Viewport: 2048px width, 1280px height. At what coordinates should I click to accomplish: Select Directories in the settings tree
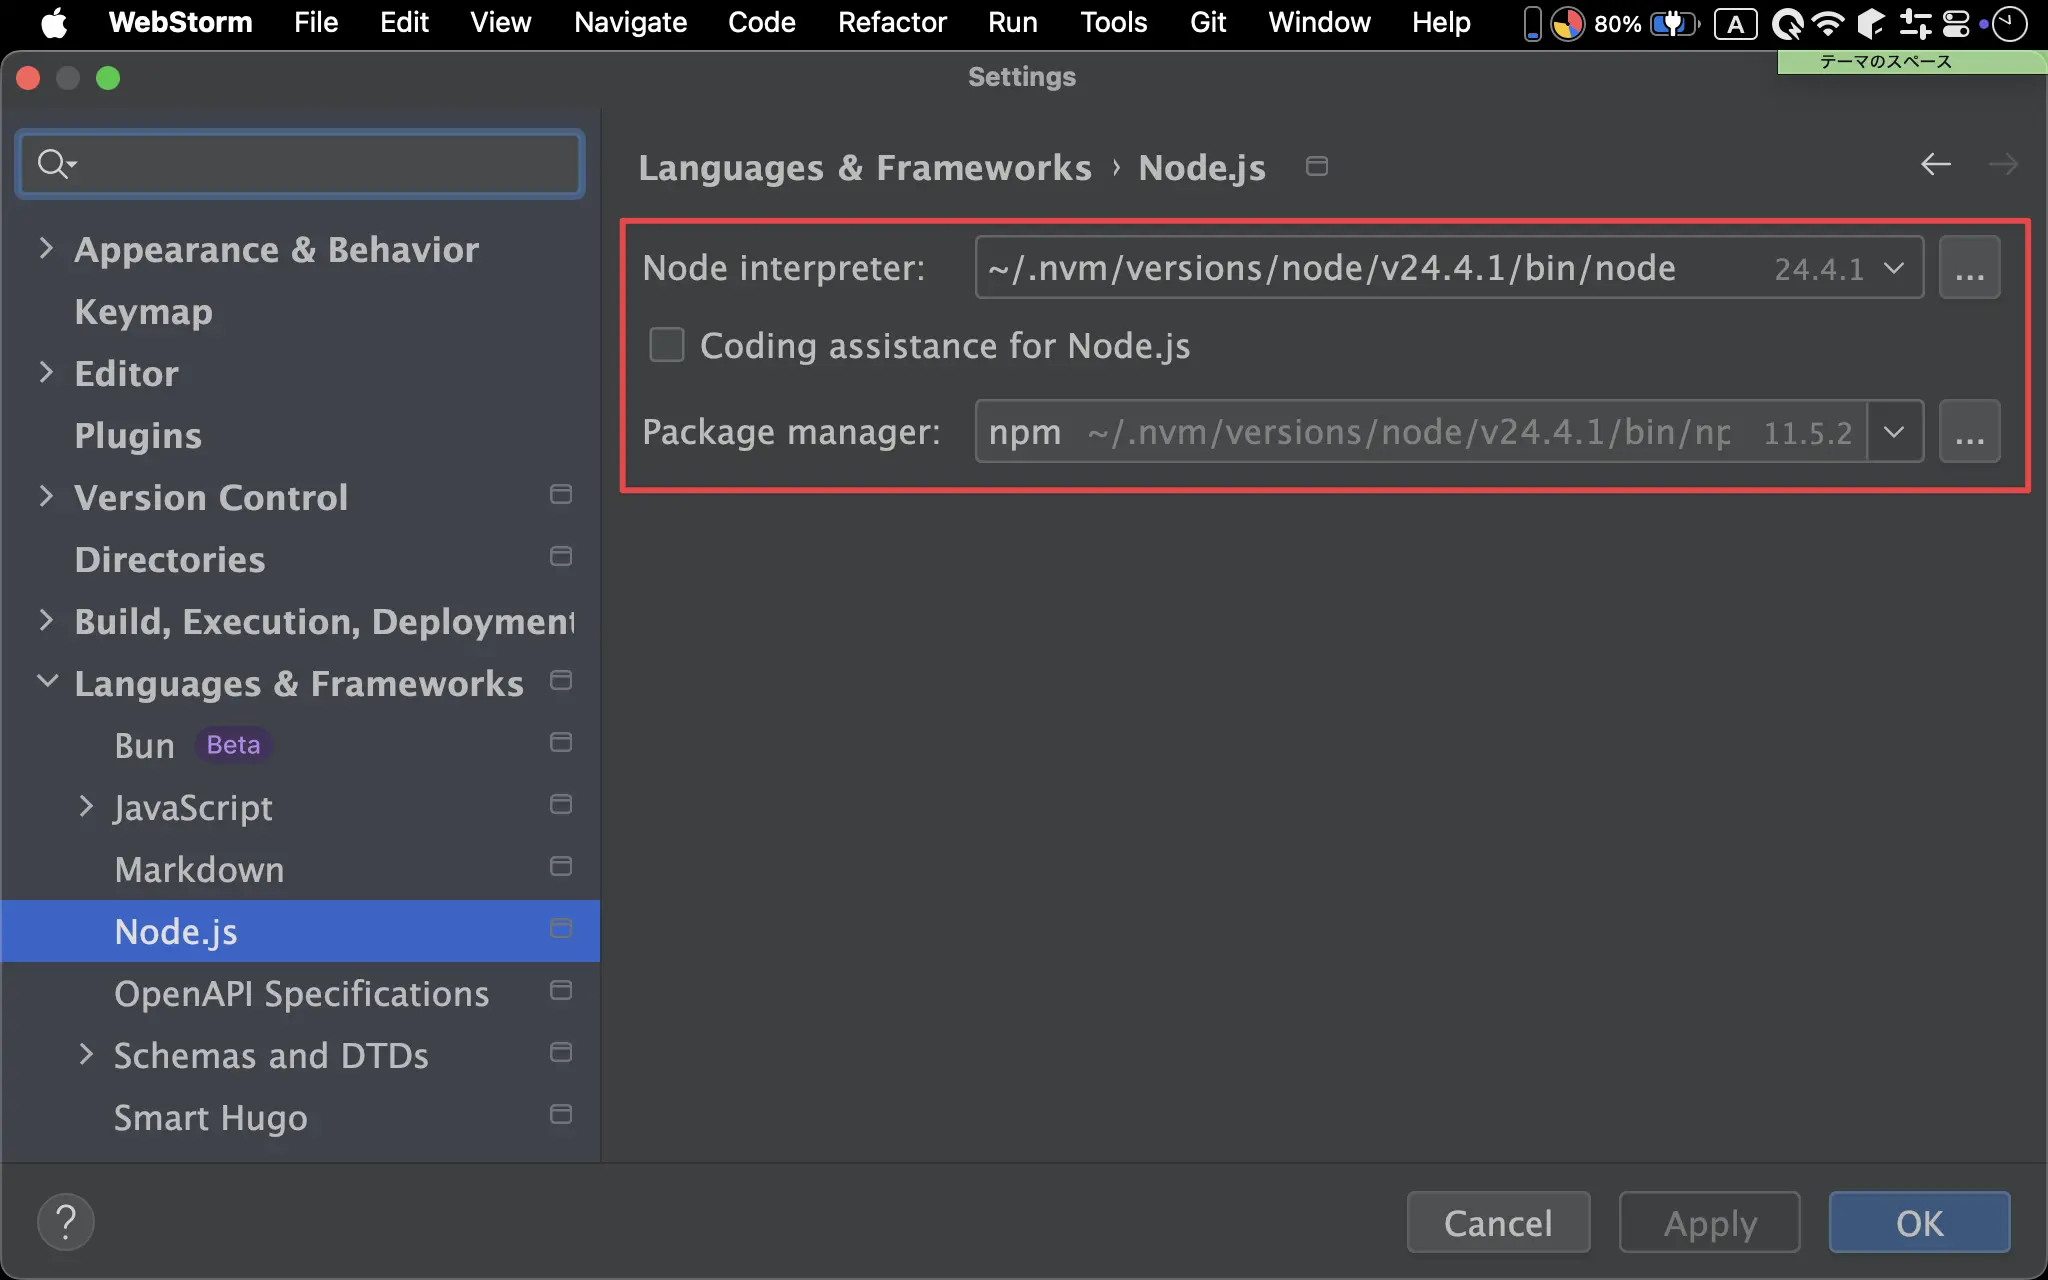(x=170, y=559)
